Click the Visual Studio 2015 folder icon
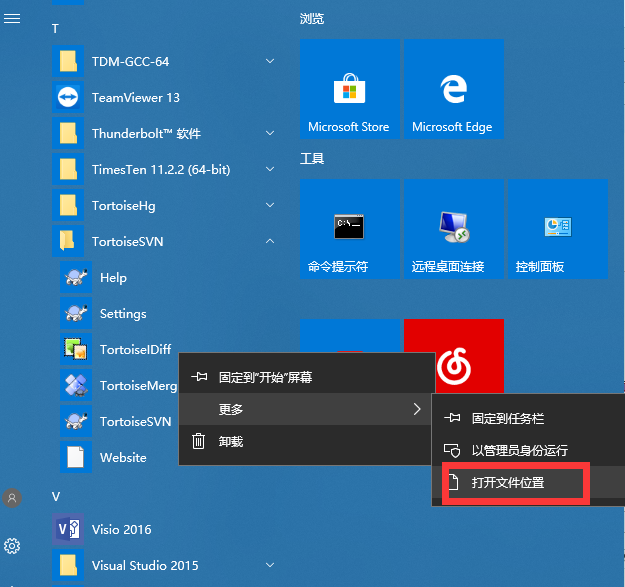This screenshot has height=587, width=625. tap(68, 565)
